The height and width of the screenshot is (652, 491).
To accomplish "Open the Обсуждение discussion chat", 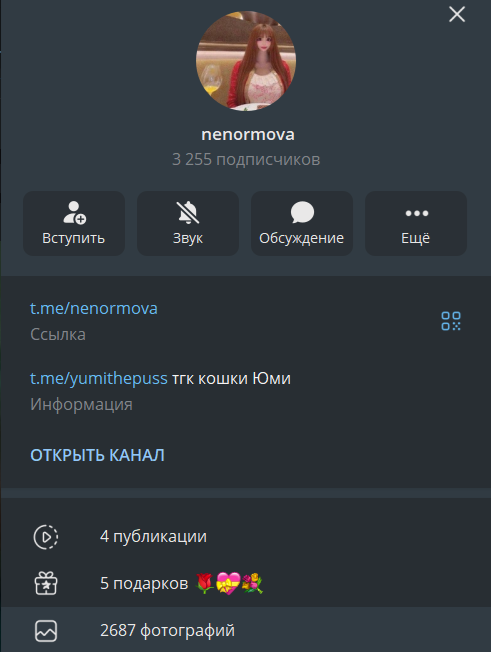I will tap(302, 223).
